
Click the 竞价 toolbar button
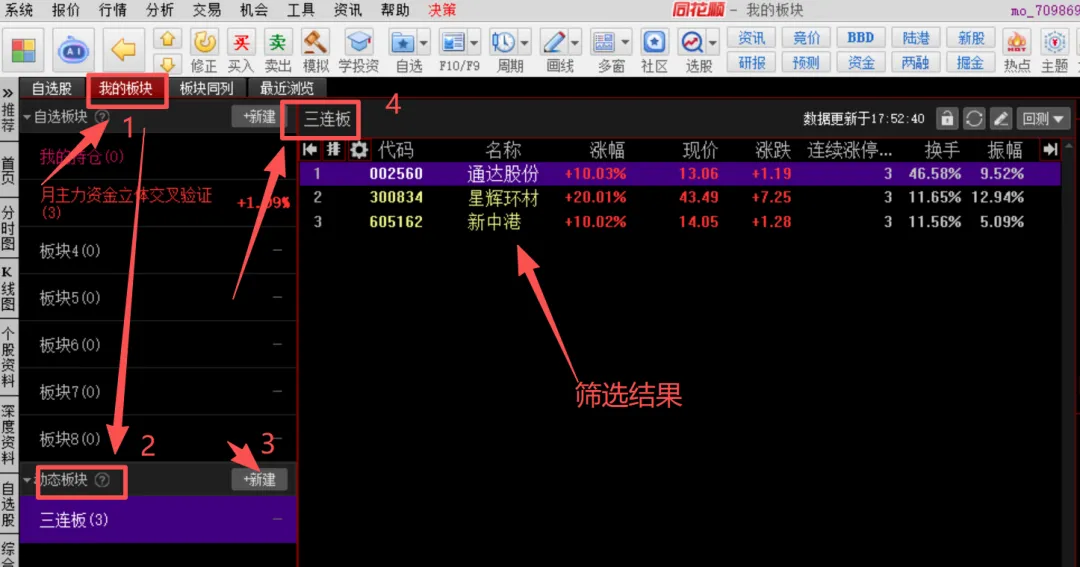(x=806, y=38)
